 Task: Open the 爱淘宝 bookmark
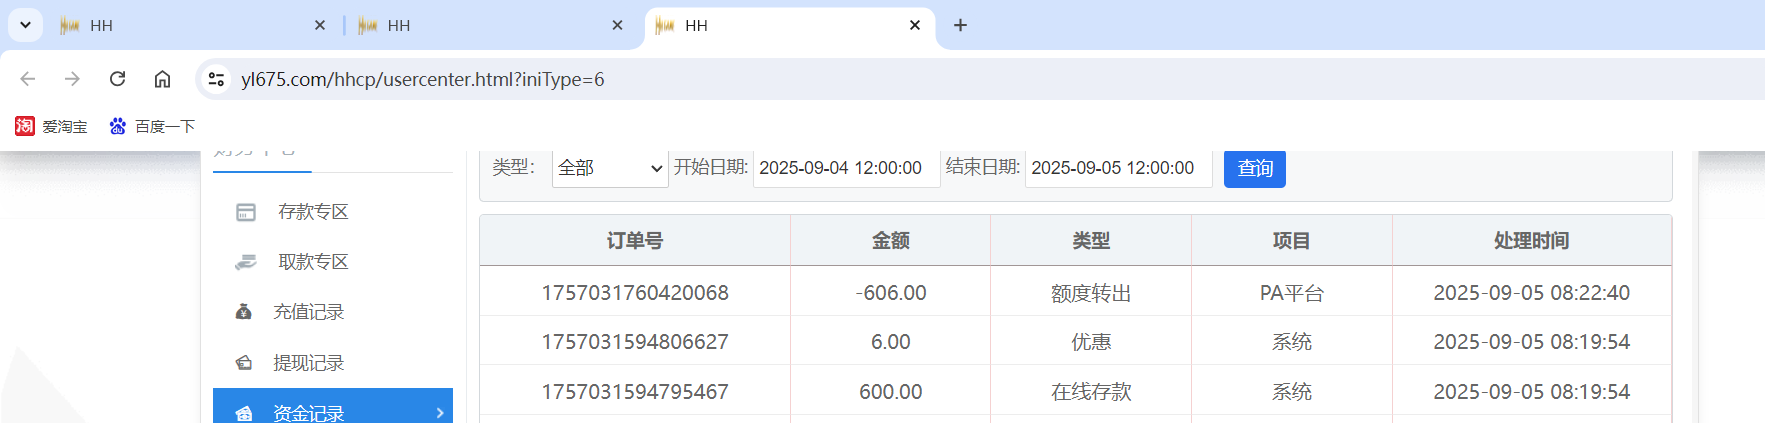coord(52,126)
